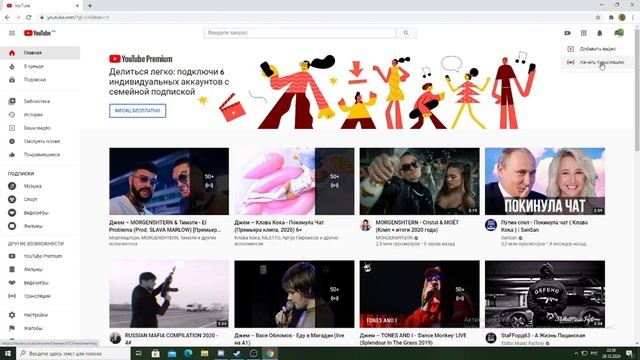Click the Месяц бесплатно button
Screen dimensions: 640x360
[138, 111]
